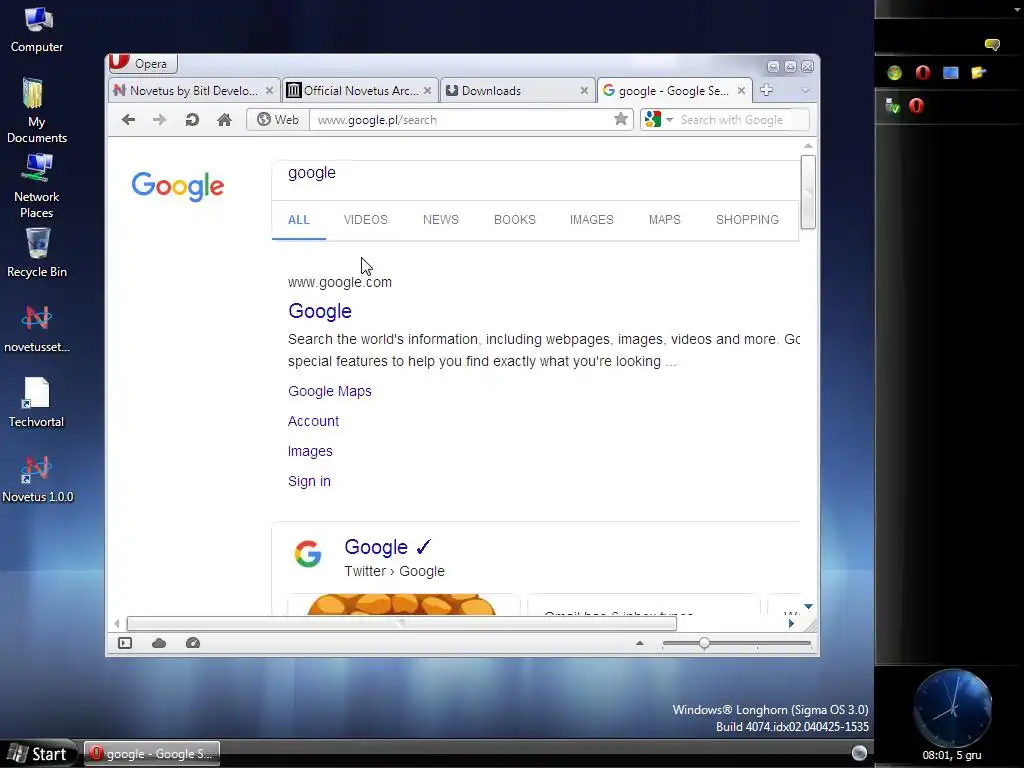Select the VIDEOS results tab
The height and width of the screenshot is (768, 1024).
[x=366, y=220]
